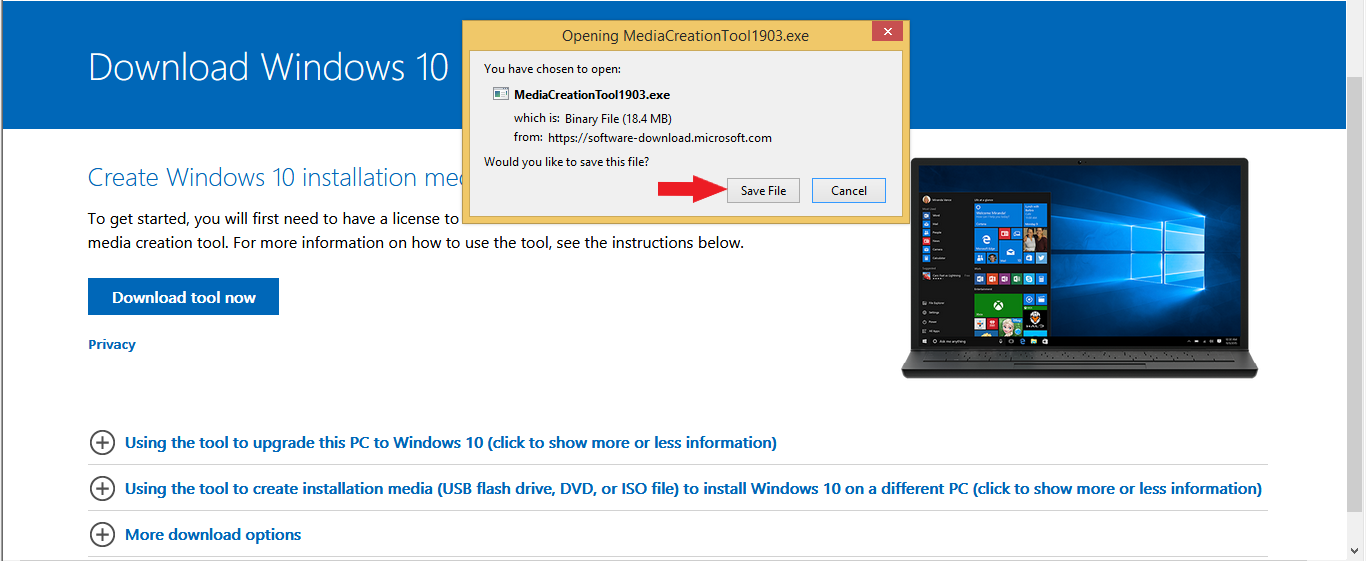
Task: Expand the upgrade this PC plus icon
Action: [102, 443]
